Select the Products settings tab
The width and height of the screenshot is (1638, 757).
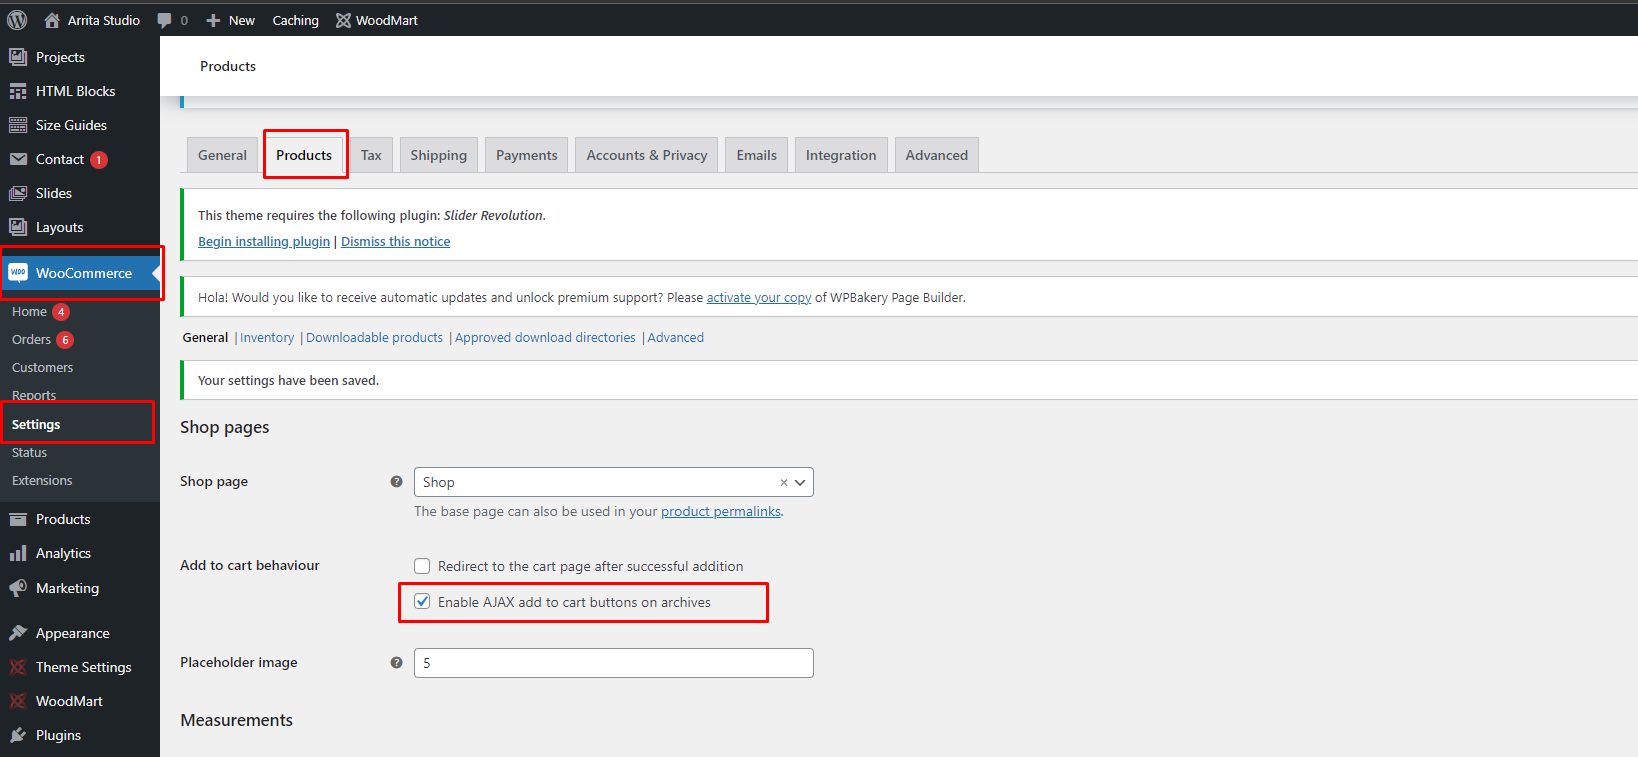pyautogui.click(x=304, y=155)
